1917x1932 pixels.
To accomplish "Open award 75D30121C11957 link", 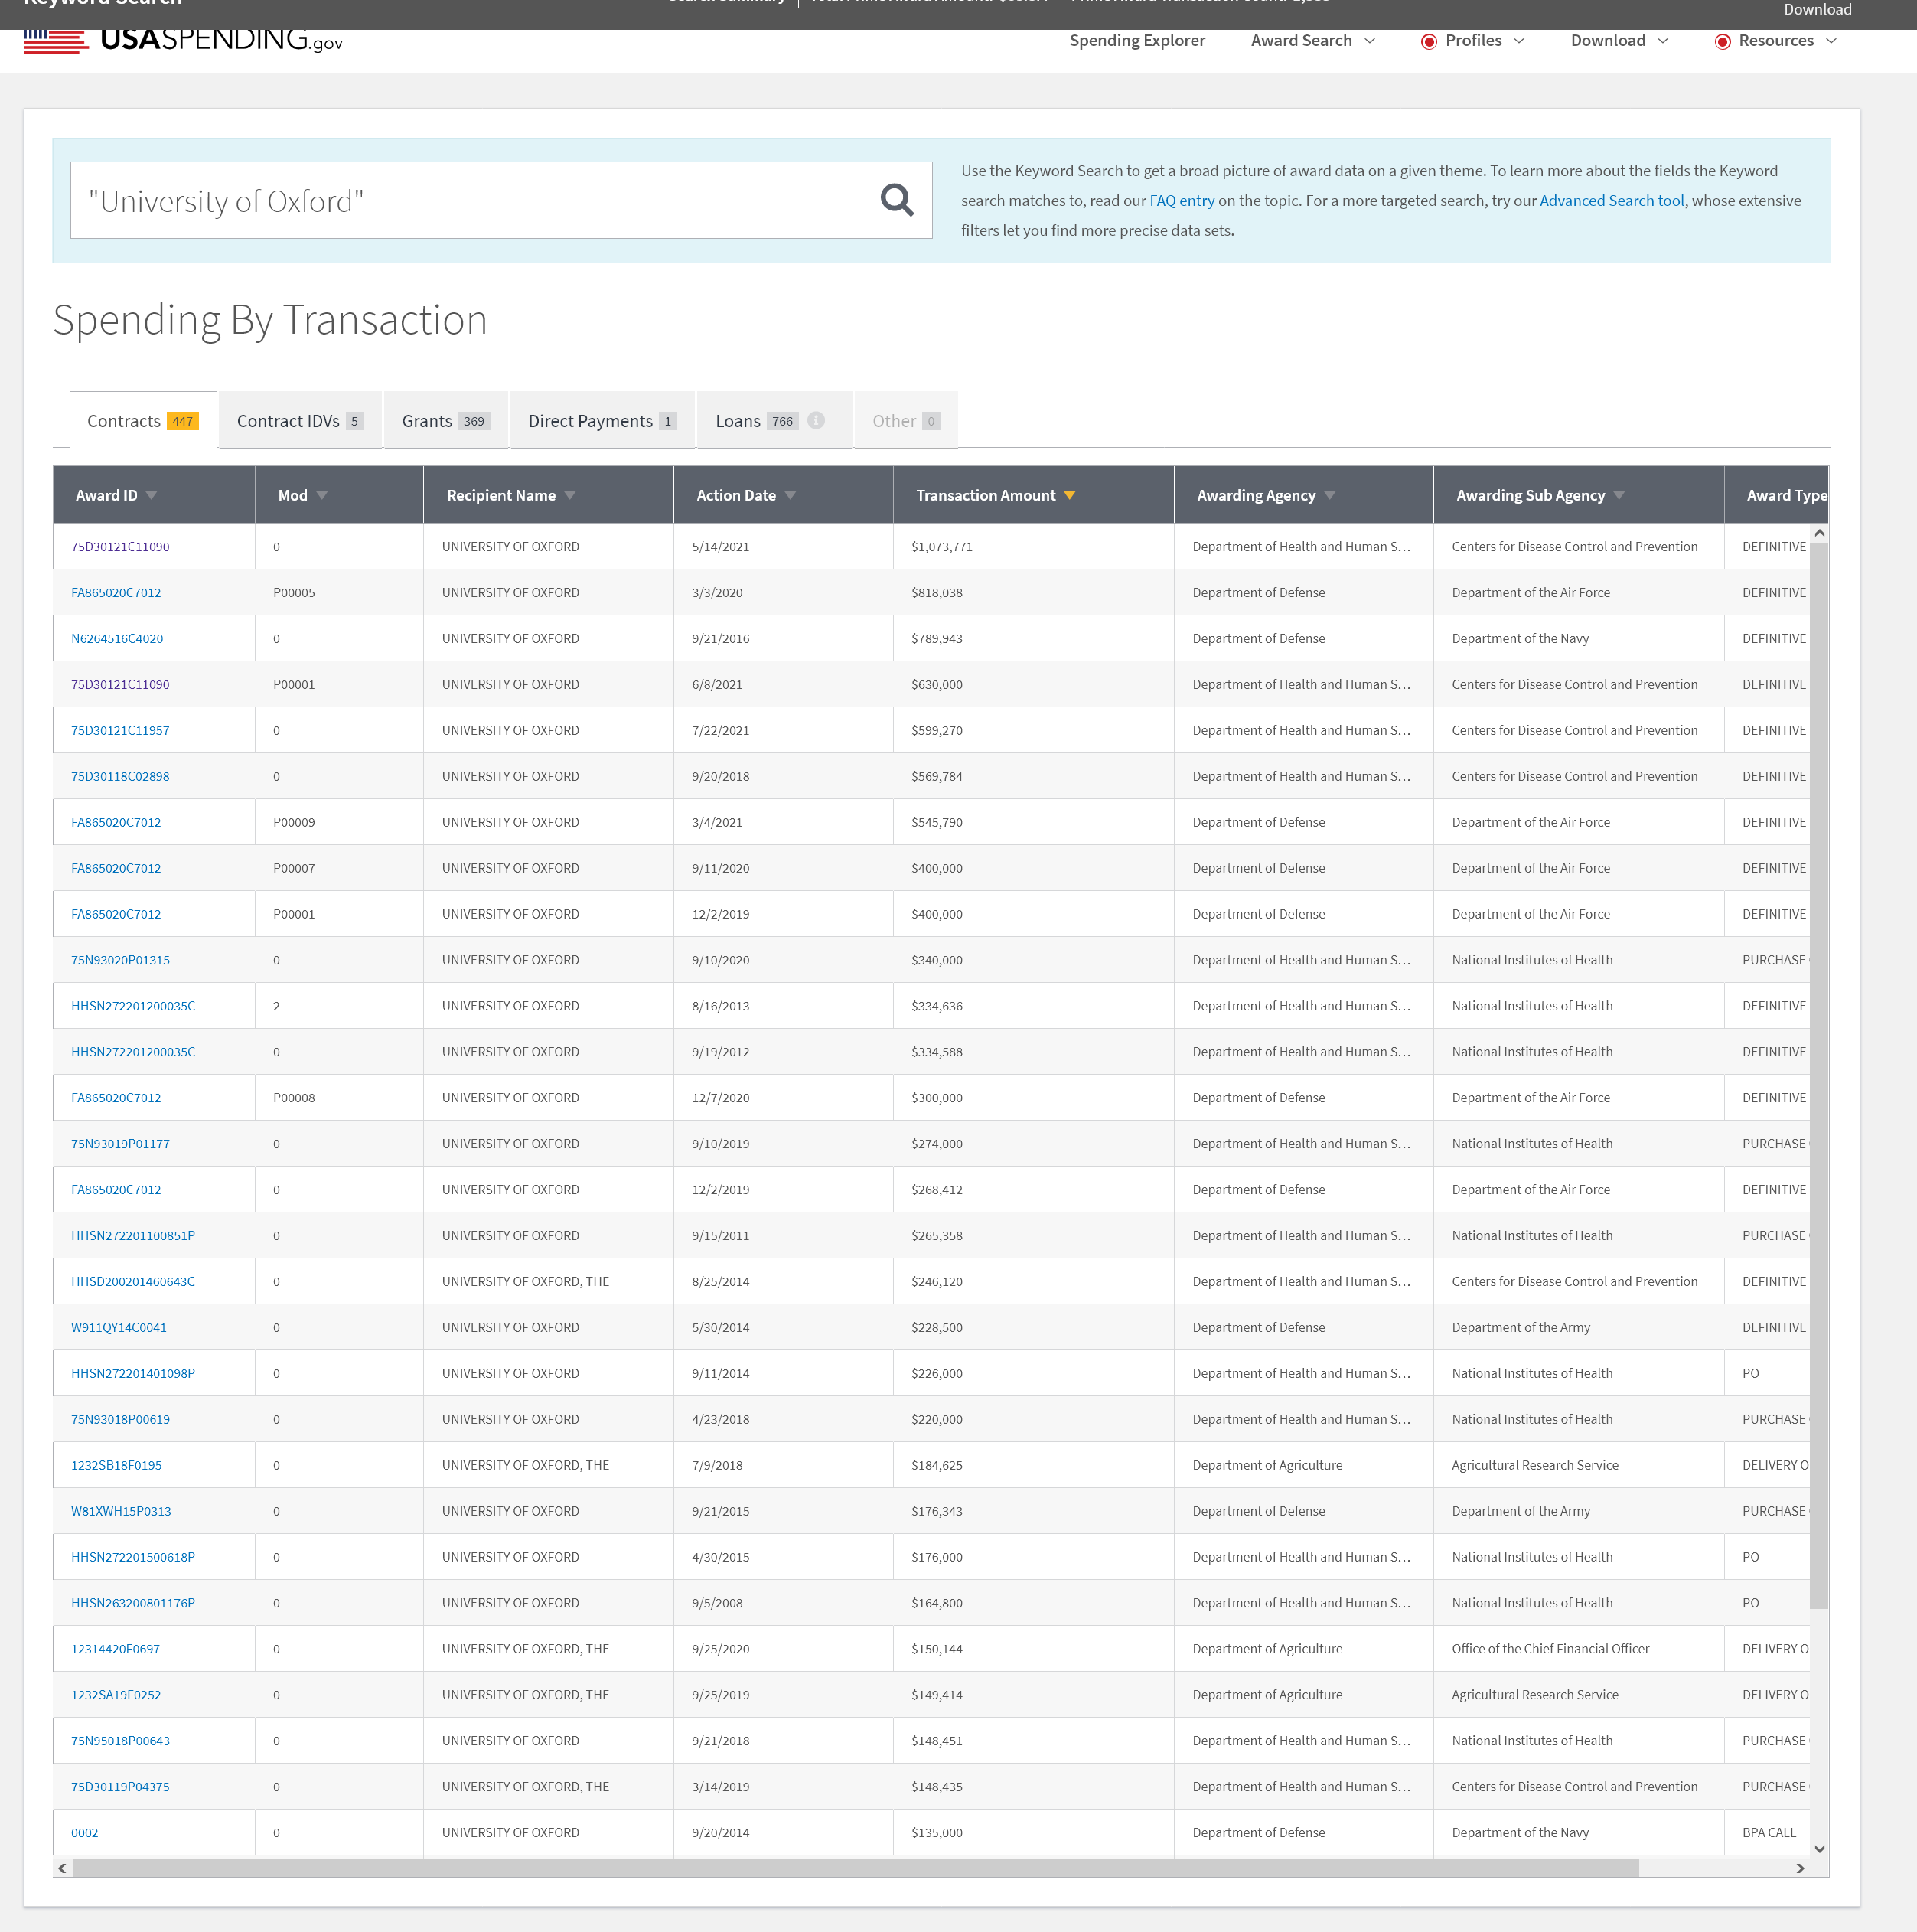I will pos(120,731).
